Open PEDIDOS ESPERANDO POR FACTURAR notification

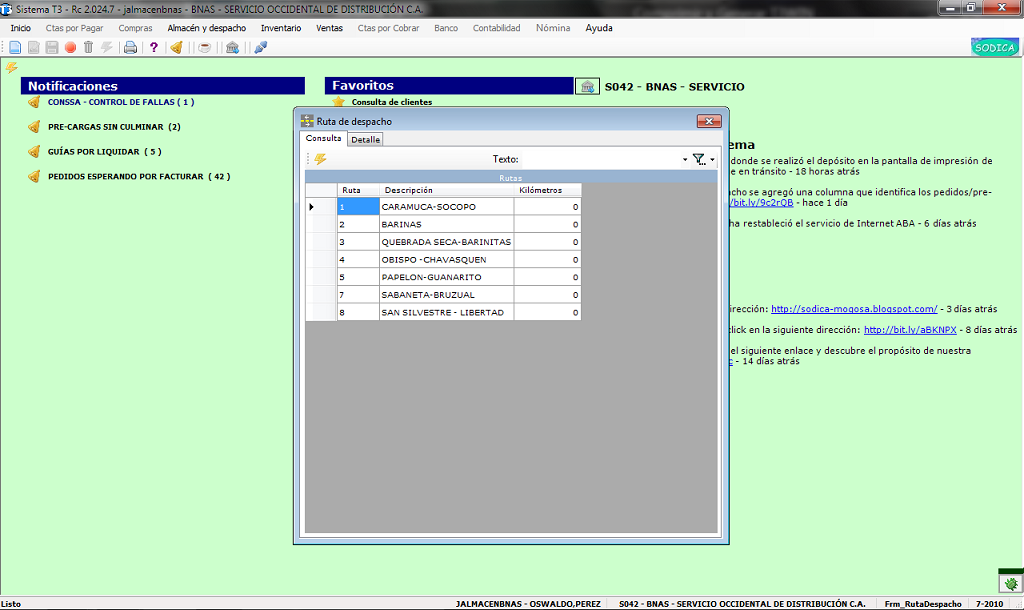tap(138, 176)
